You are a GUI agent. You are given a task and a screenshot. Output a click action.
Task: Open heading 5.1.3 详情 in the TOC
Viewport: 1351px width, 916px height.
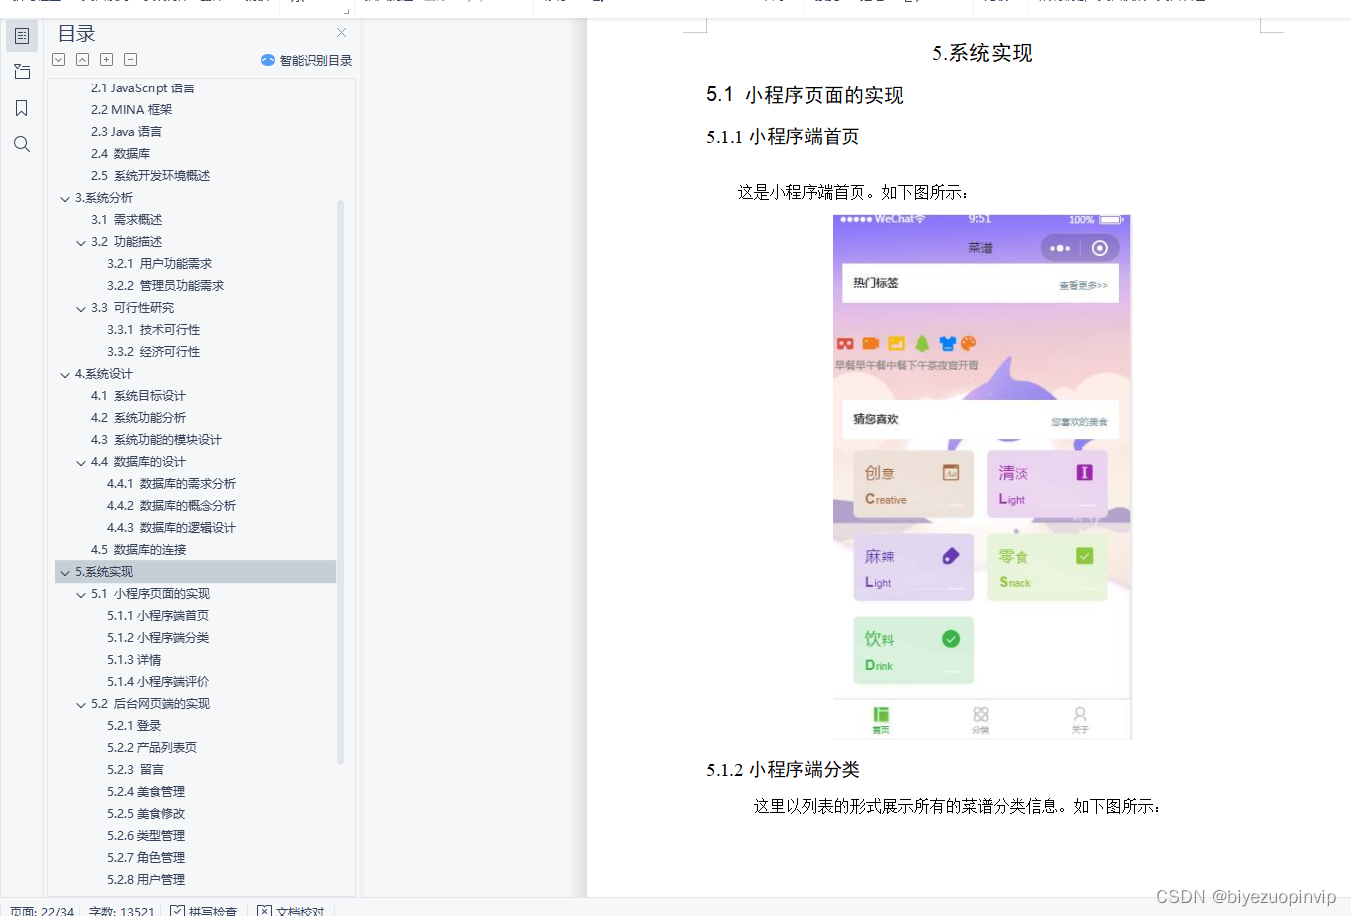click(x=133, y=659)
